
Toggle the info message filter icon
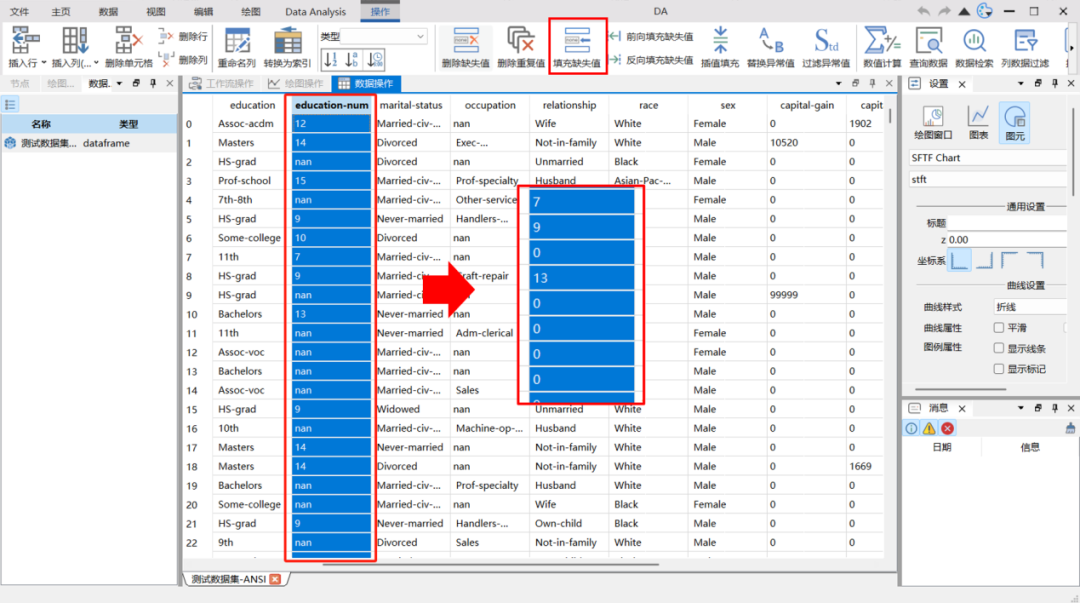pyautogui.click(x=911, y=428)
